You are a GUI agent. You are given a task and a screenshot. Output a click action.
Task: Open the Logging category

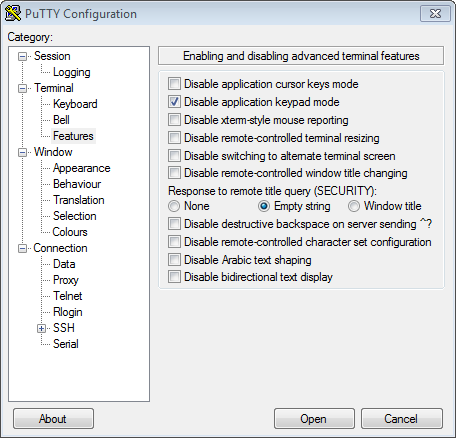[x=72, y=72]
